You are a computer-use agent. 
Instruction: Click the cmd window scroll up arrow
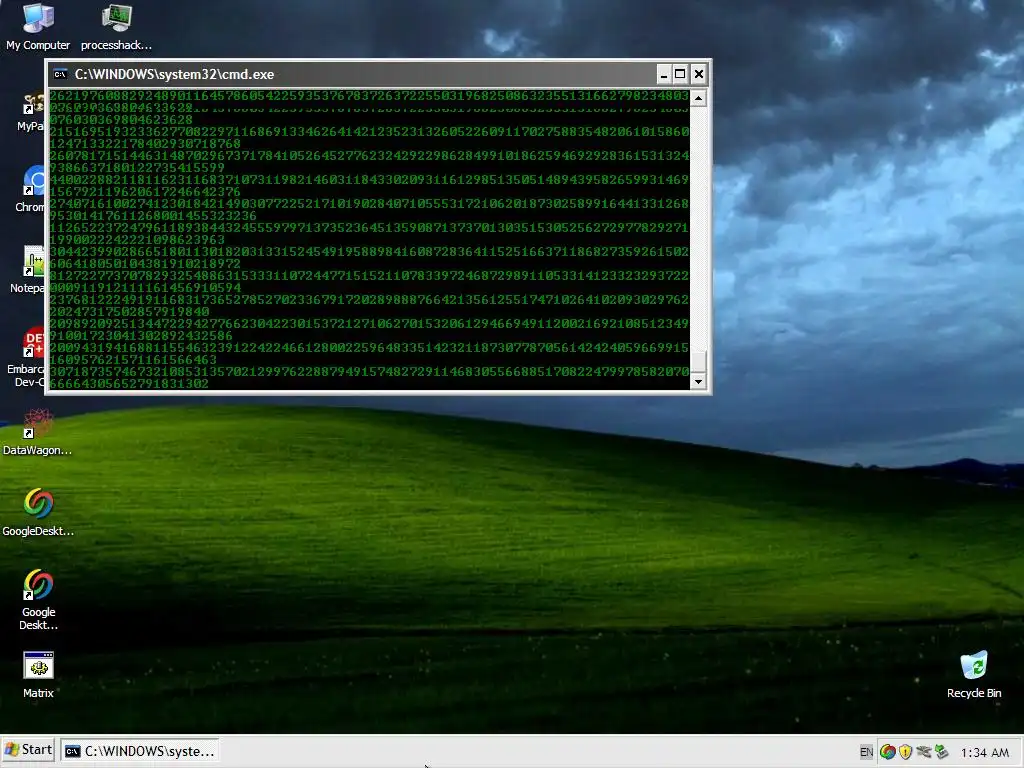click(x=698, y=99)
